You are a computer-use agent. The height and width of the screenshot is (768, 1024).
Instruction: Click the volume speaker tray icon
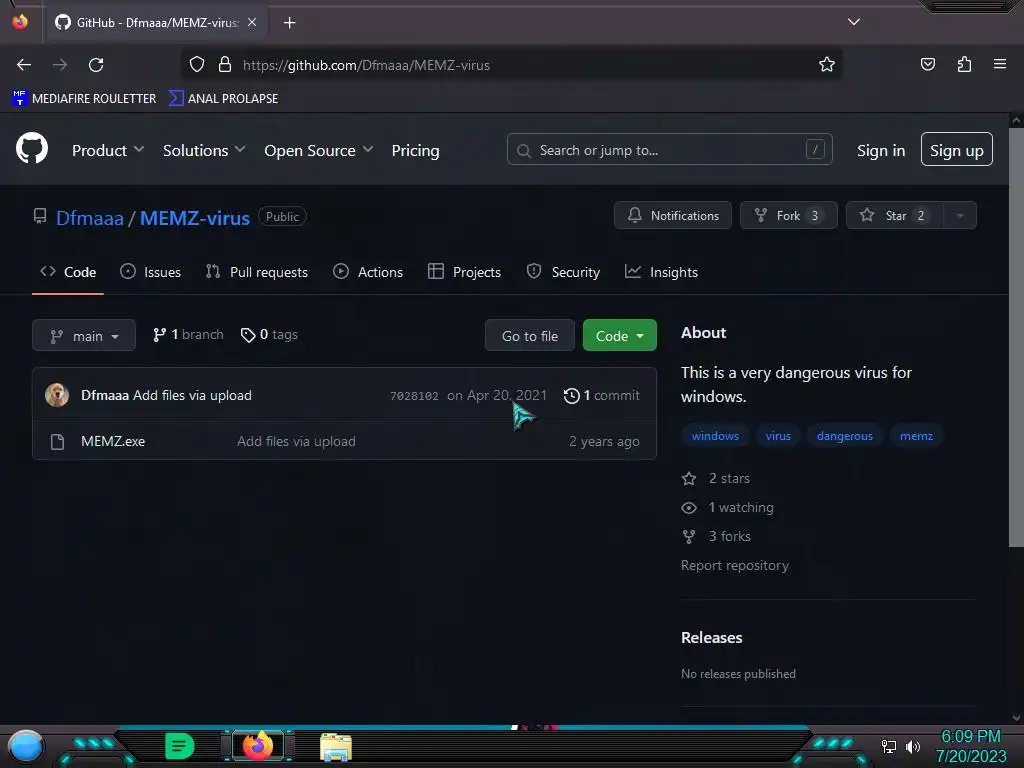coord(912,746)
